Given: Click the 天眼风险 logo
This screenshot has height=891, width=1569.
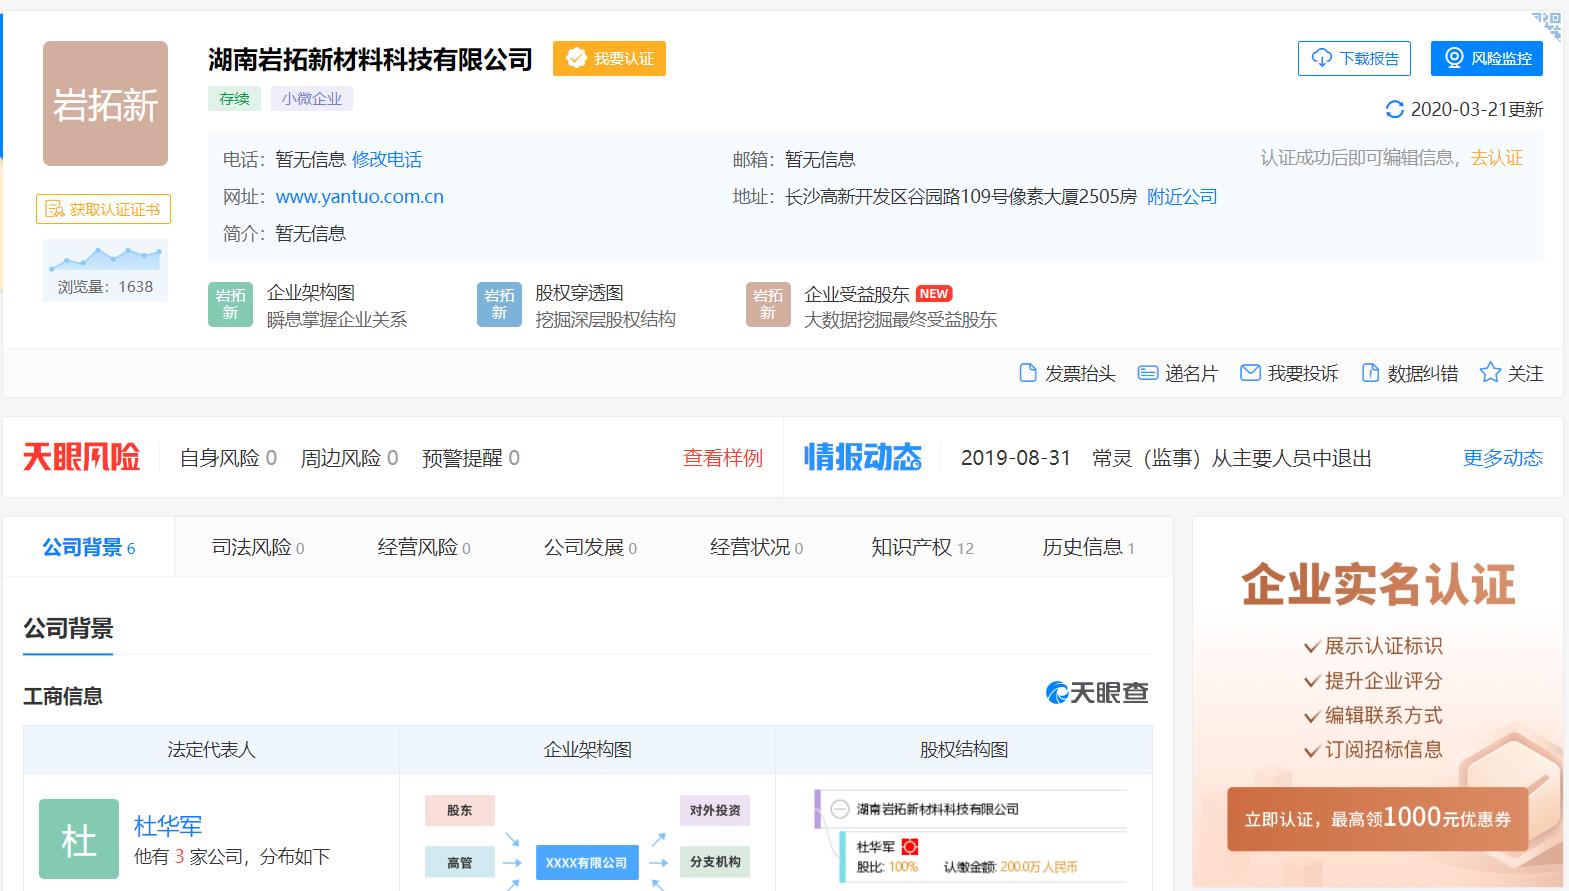Looking at the screenshot, I should coord(82,457).
